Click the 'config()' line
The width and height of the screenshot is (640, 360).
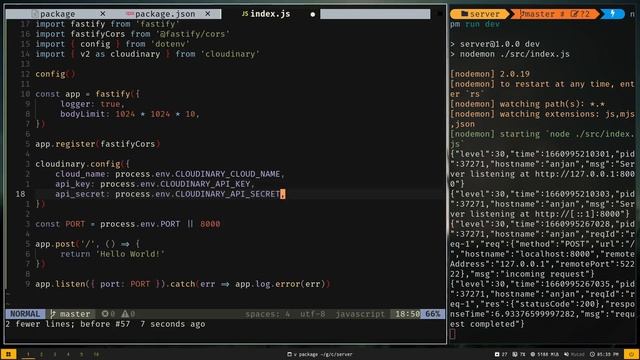pos(55,74)
